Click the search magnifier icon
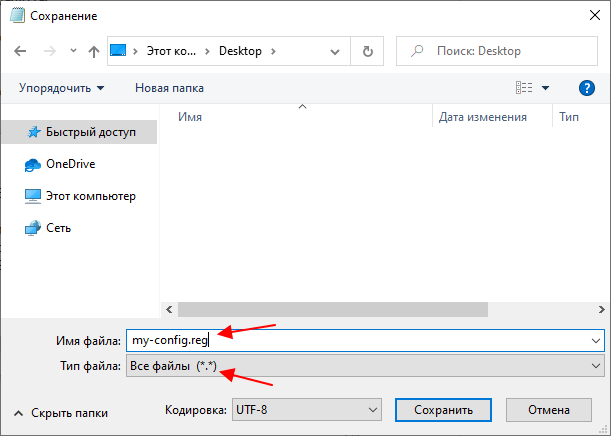The height and width of the screenshot is (436, 611). (x=417, y=51)
